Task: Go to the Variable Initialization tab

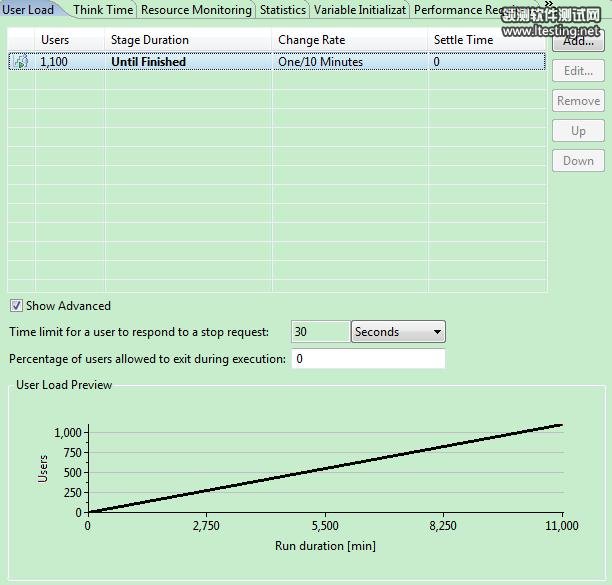Action: 359,10
